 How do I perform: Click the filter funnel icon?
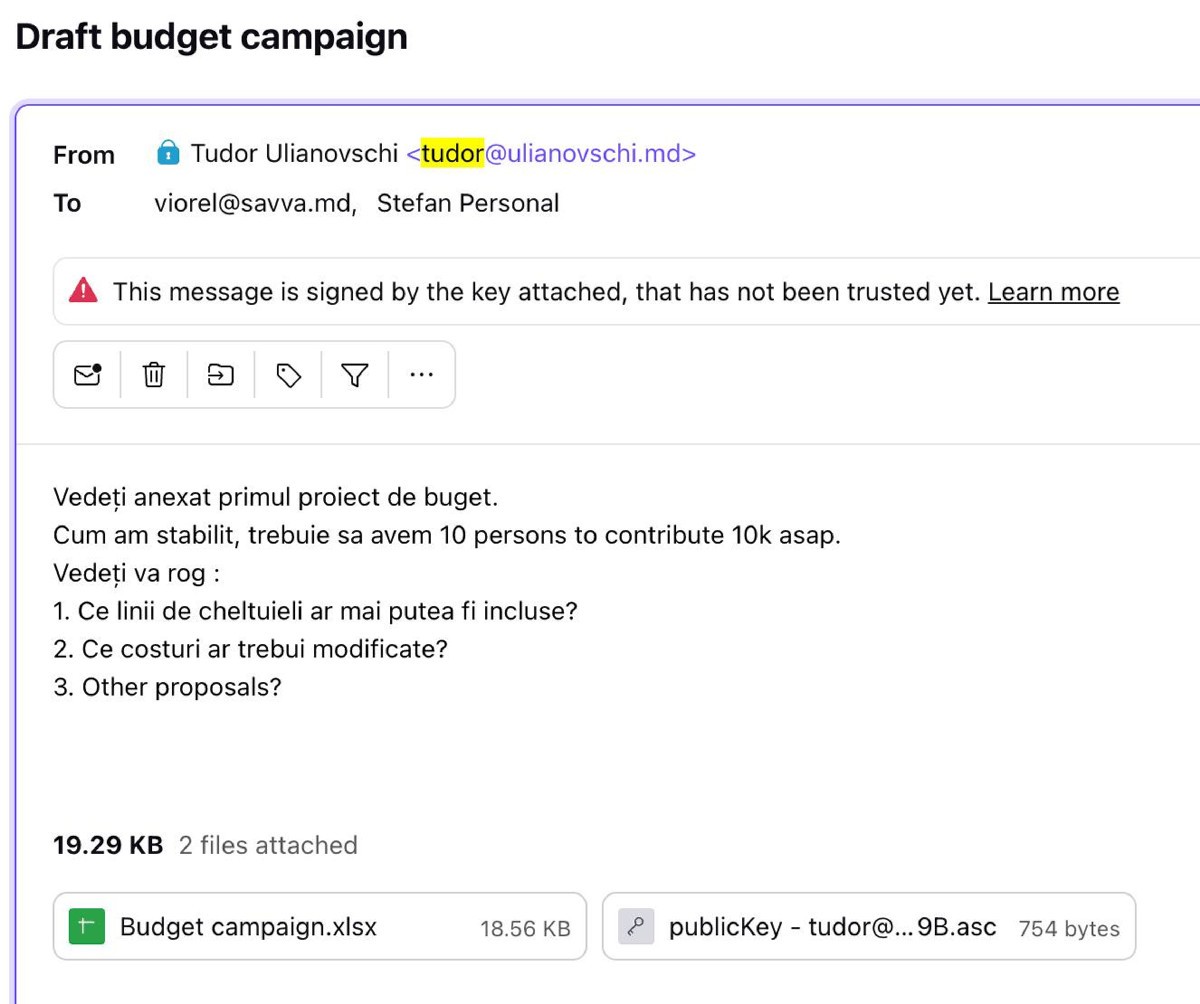tap(354, 375)
